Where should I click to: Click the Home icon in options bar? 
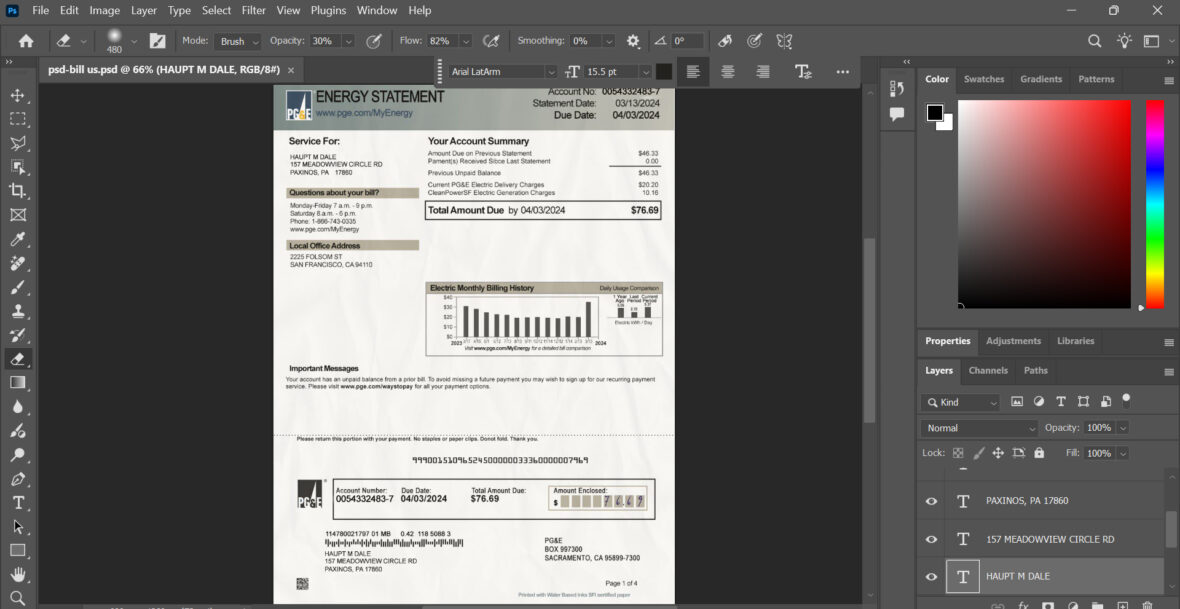26,41
